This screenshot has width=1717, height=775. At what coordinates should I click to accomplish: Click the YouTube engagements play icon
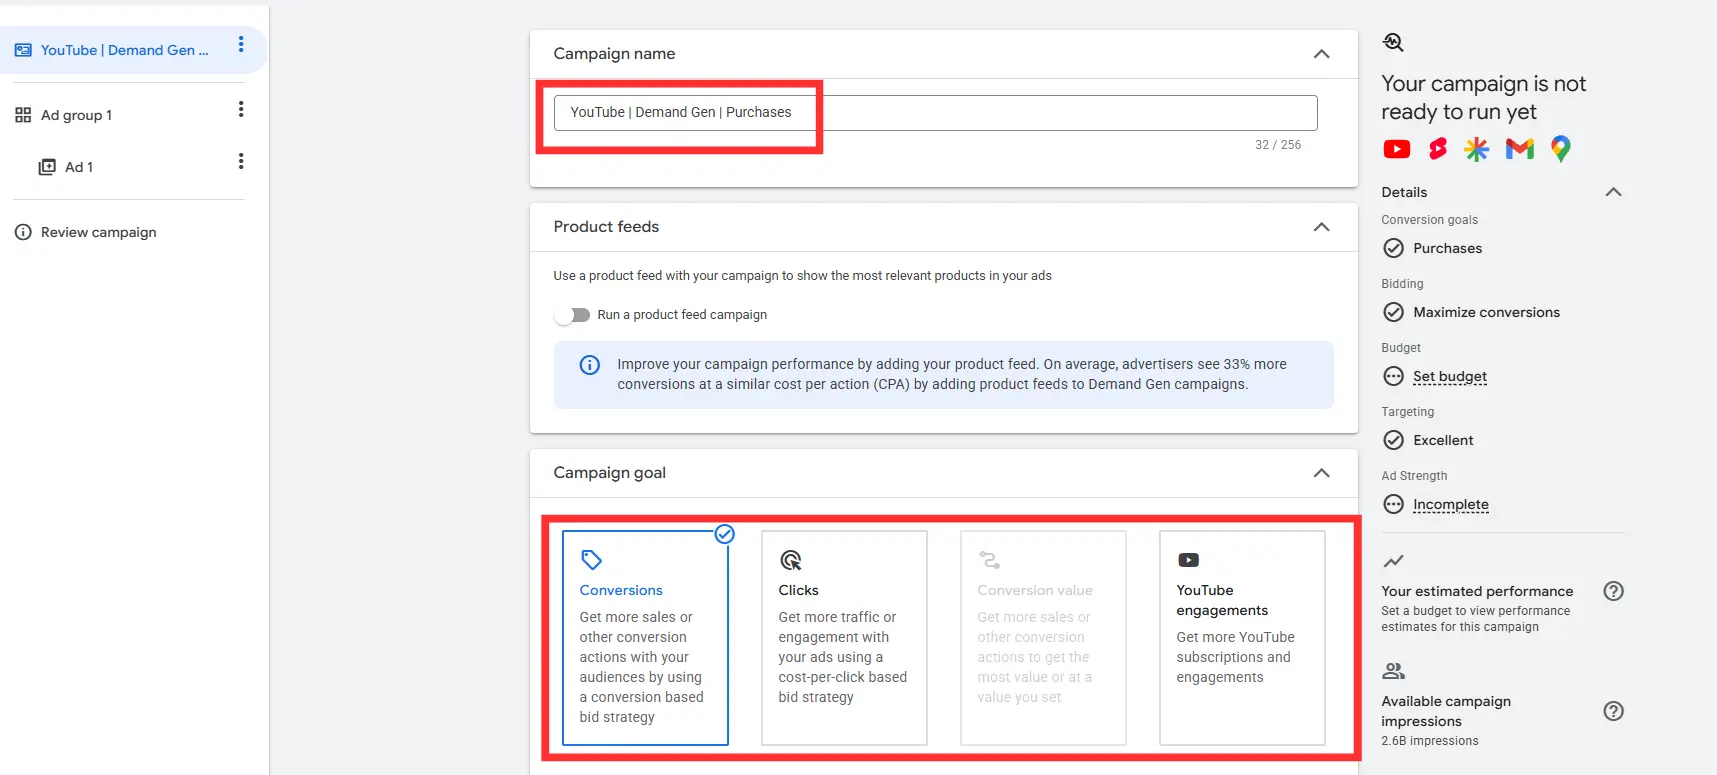pos(1188,560)
